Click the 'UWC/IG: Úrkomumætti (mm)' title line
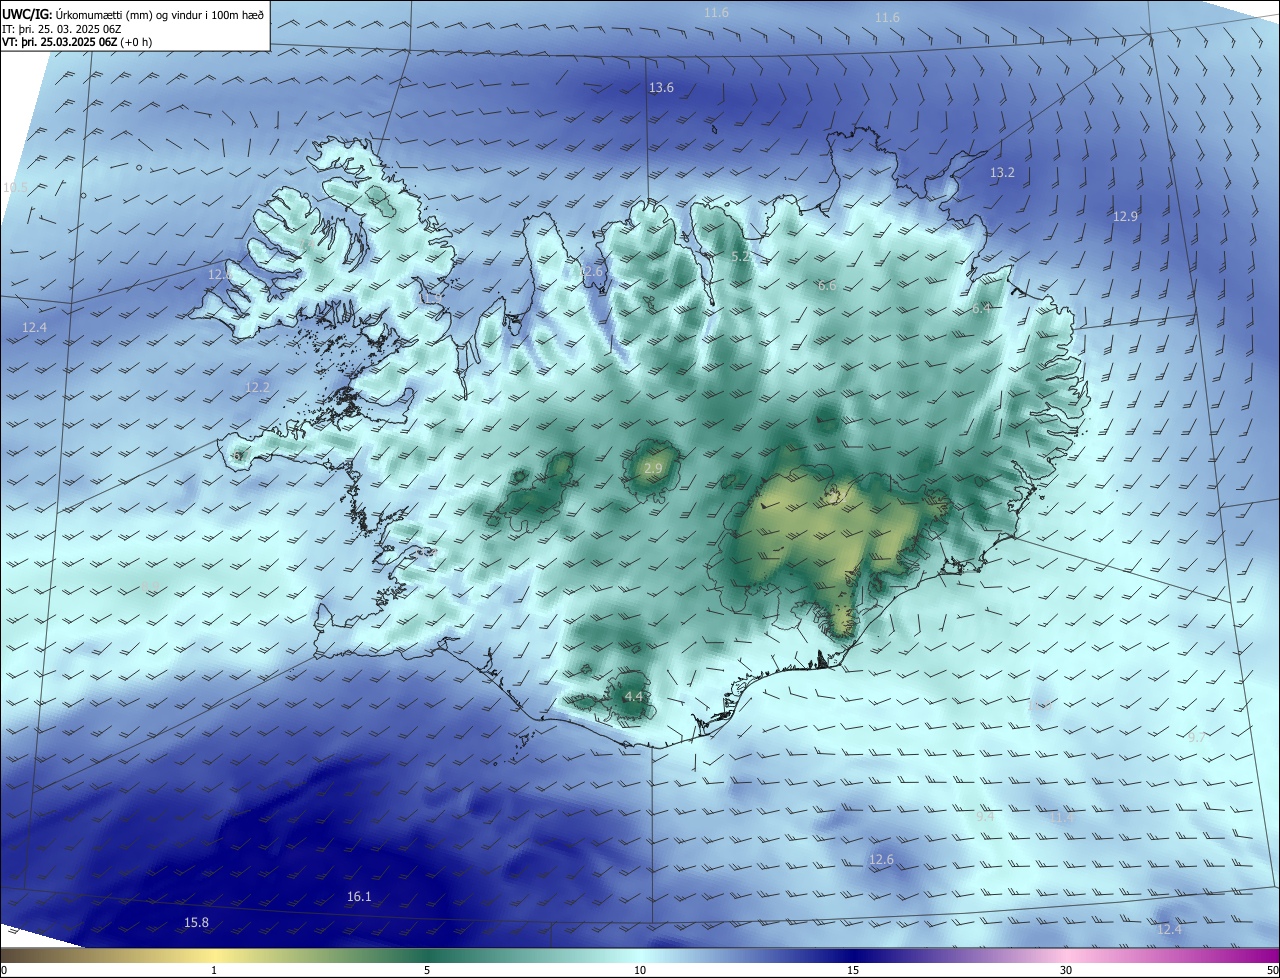 click(133, 13)
